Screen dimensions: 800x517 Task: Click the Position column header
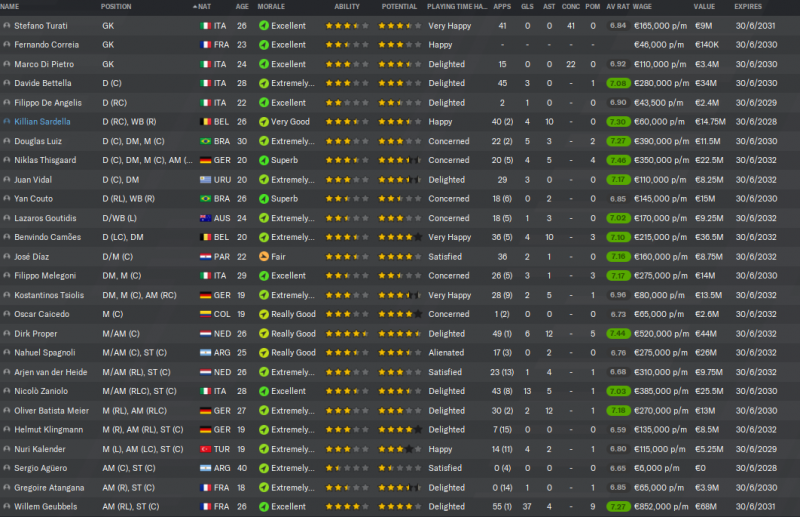(116, 7)
